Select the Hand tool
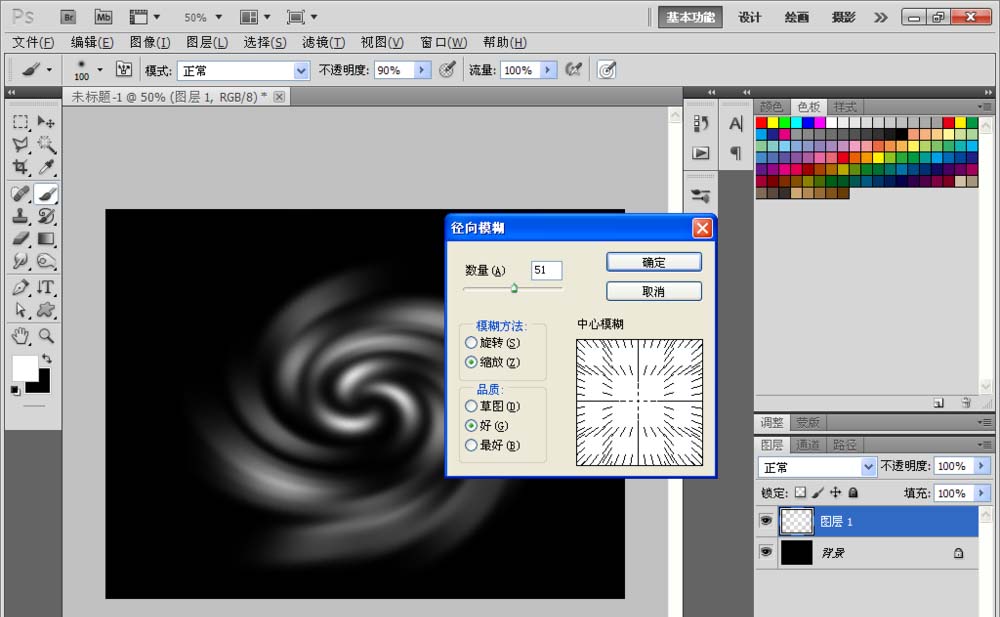Image resolution: width=1000 pixels, height=617 pixels. [x=20, y=336]
